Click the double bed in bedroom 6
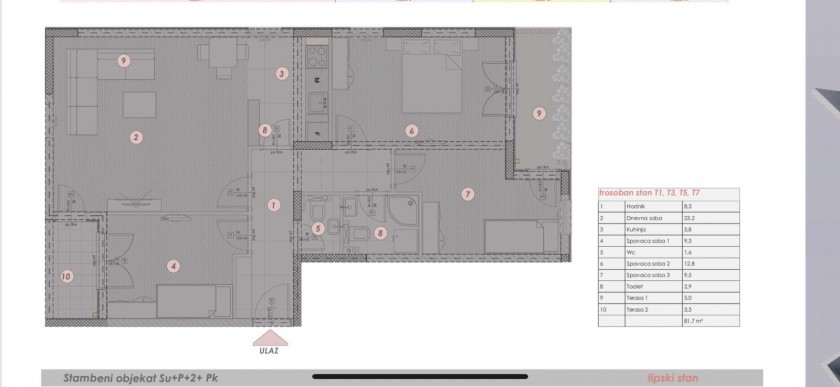840x387 pixels. point(432,76)
